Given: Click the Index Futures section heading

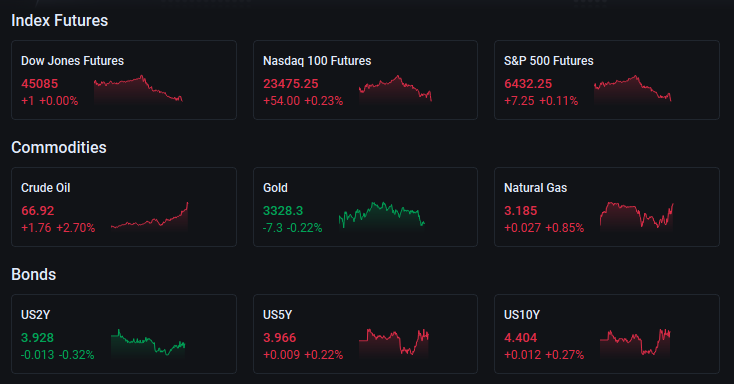Looking at the screenshot, I should point(59,21).
